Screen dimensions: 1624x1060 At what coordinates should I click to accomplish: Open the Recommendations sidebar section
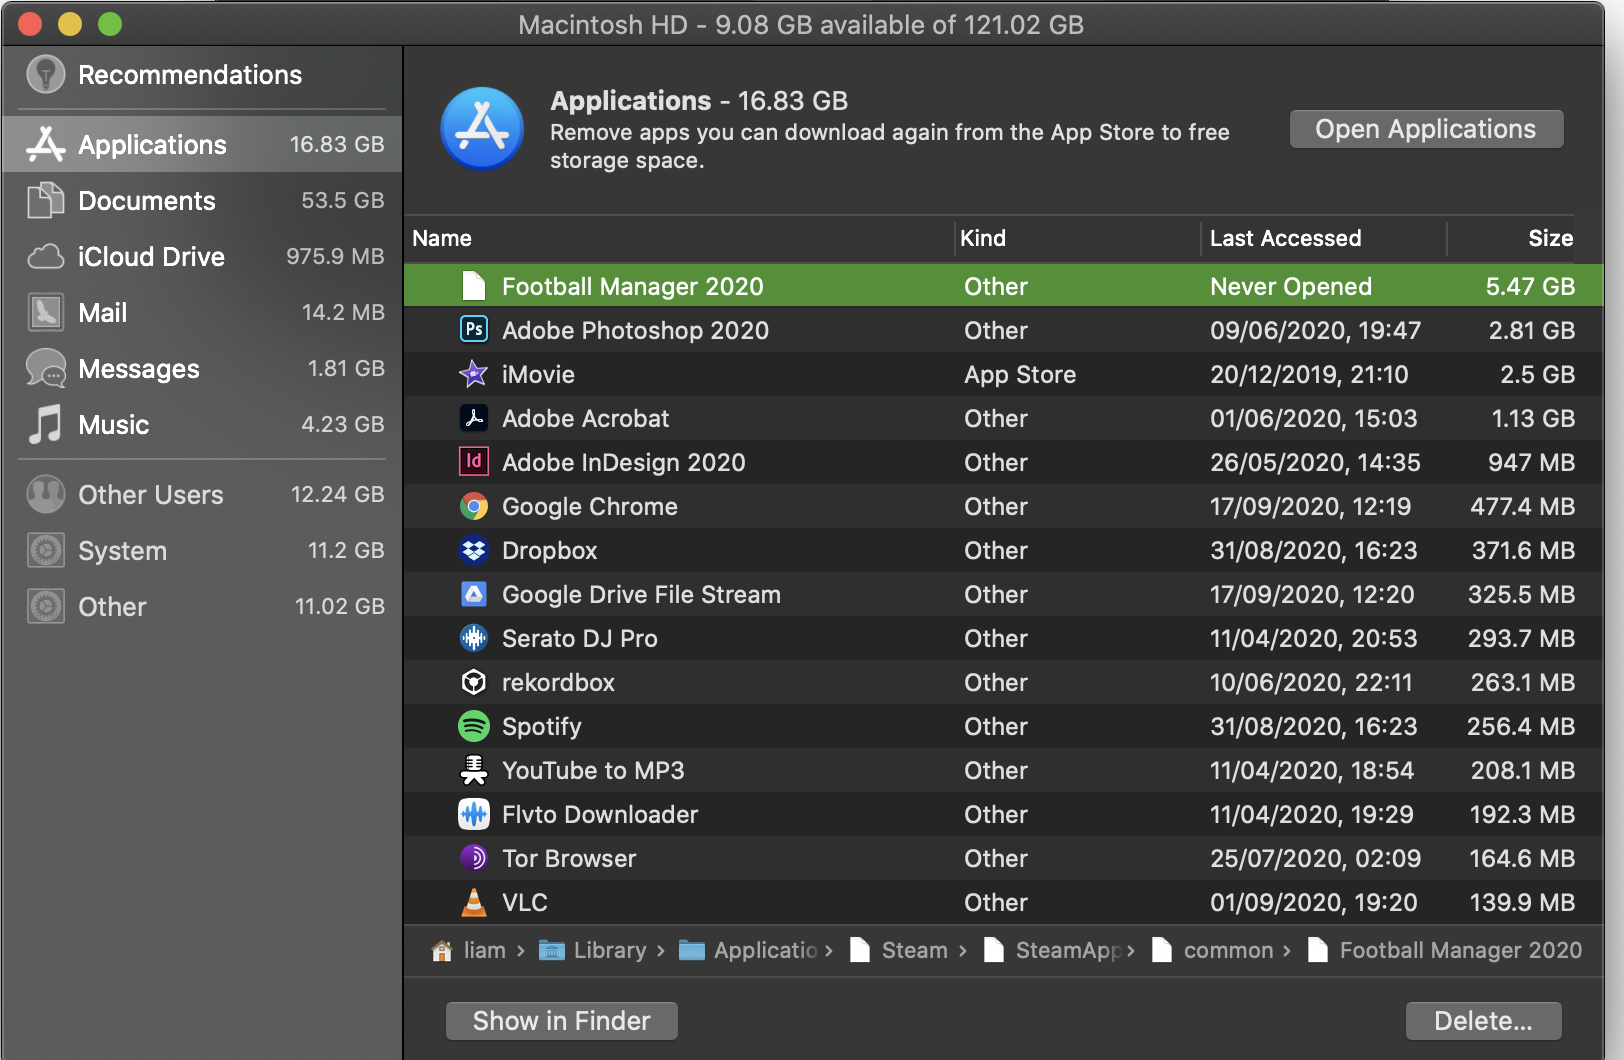pos(189,75)
